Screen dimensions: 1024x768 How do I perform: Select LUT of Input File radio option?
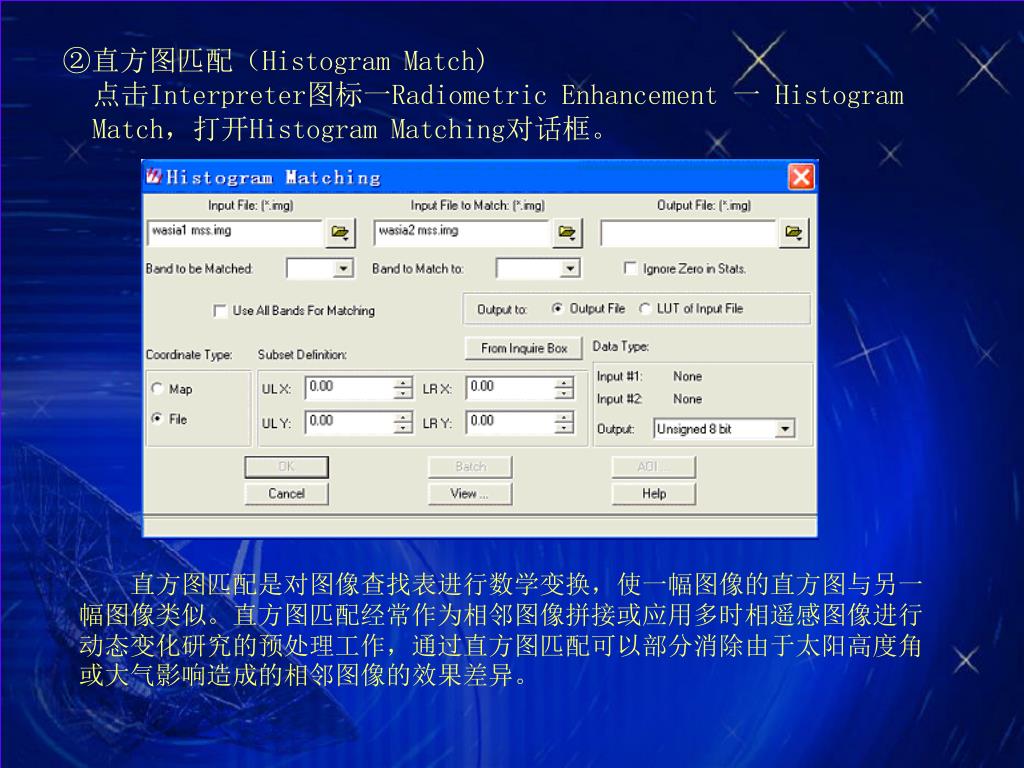(645, 308)
